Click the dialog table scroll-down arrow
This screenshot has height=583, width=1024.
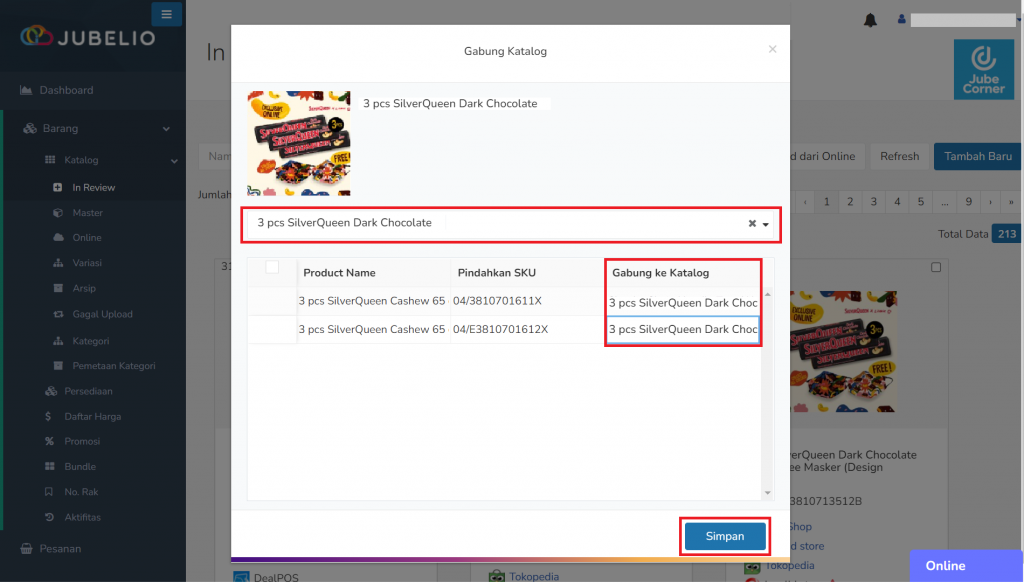pyautogui.click(x=767, y=493)
